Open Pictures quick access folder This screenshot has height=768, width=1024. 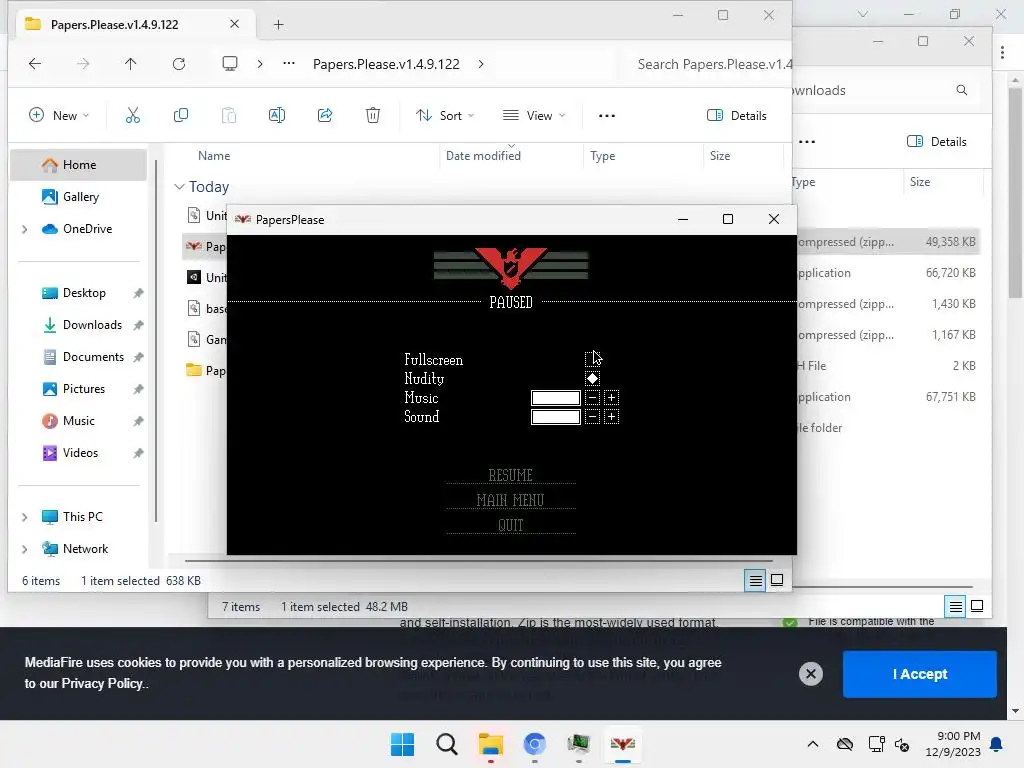point(84,389)
